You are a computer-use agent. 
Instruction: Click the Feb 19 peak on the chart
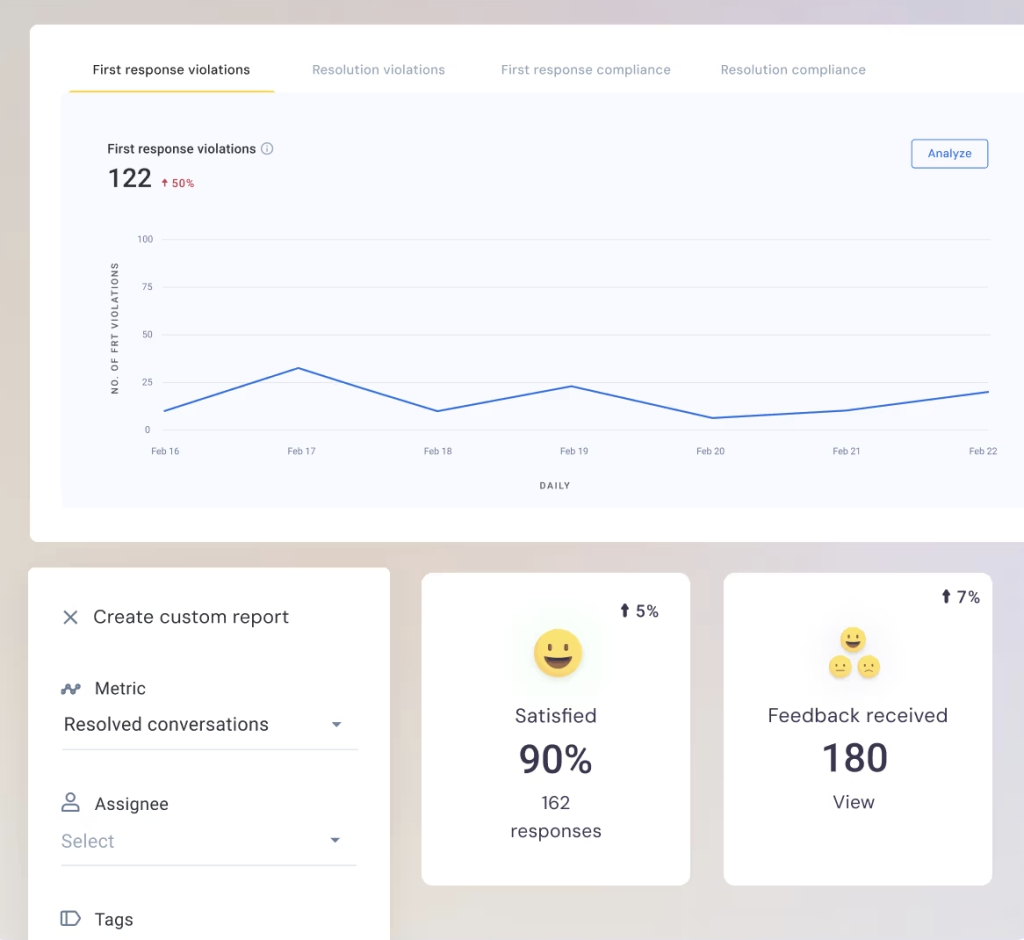(x=570, y=386)
